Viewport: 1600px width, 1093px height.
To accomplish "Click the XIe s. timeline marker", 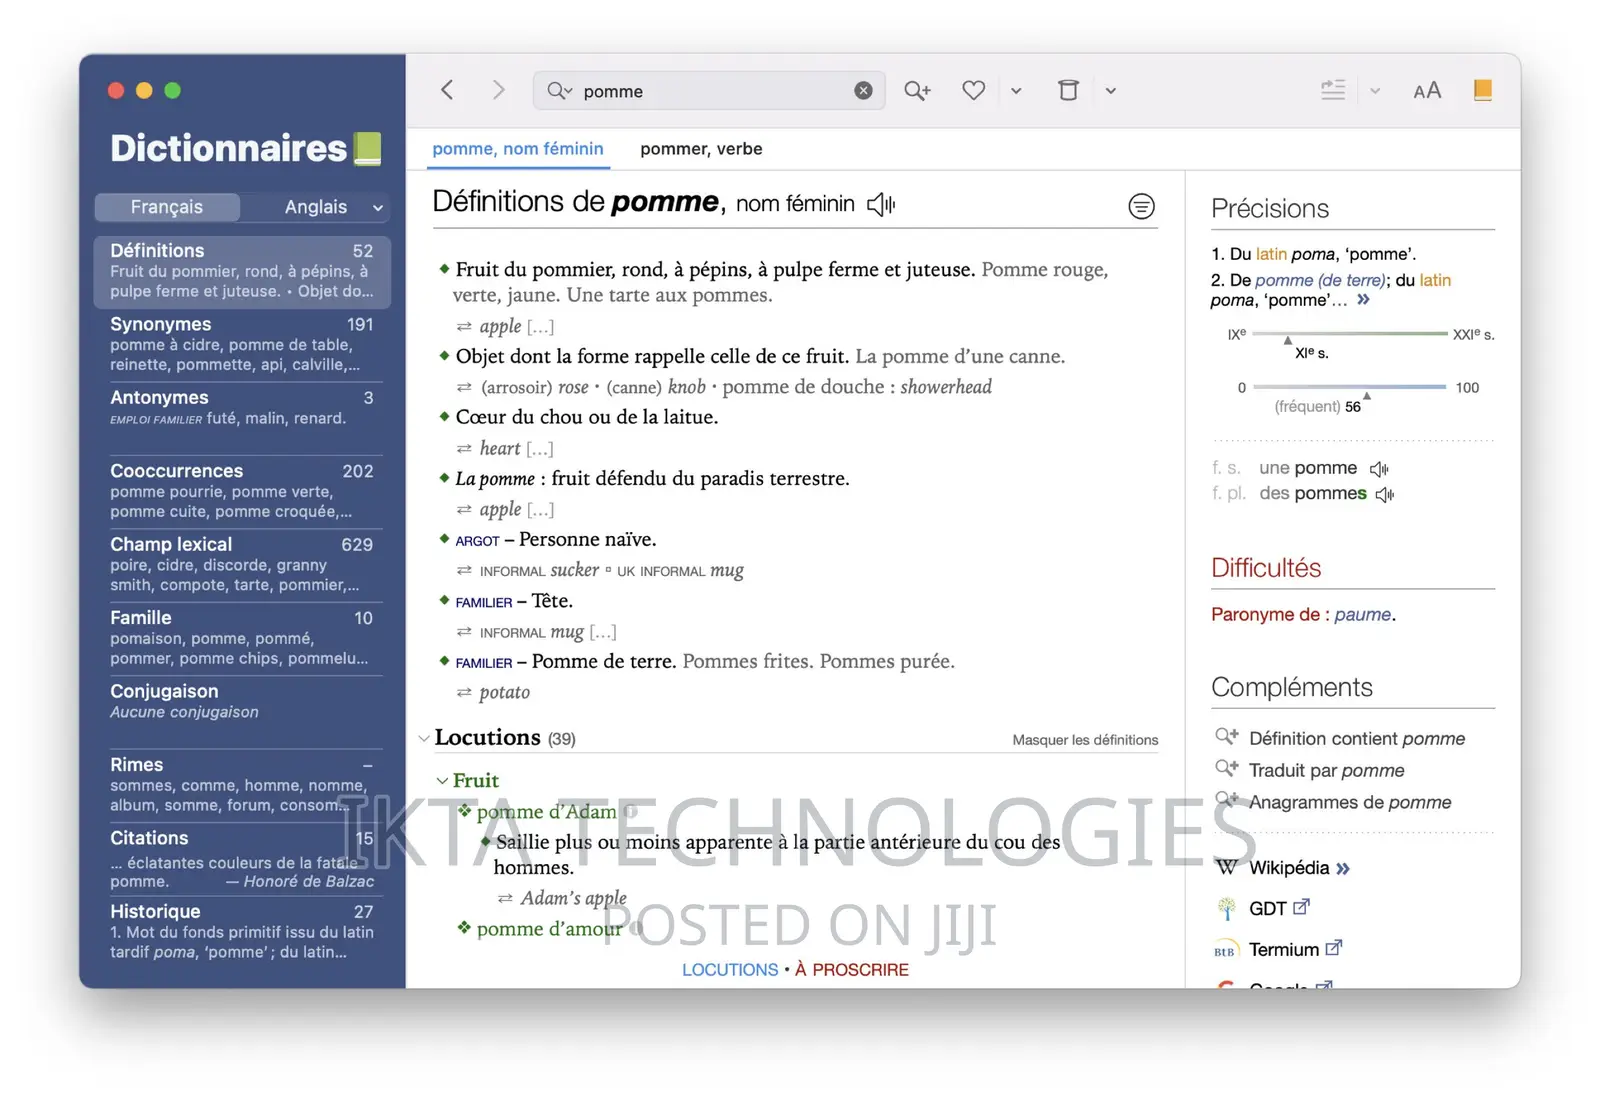I will tap(1288, 341).
